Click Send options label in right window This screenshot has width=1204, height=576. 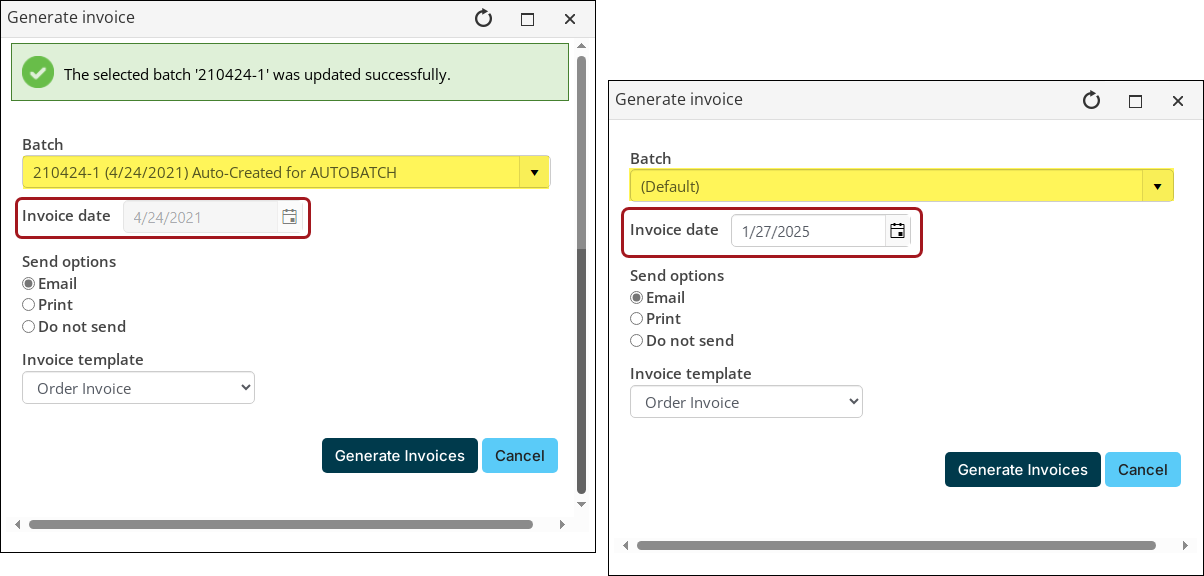pyautogui.click(x=677, y=276)
